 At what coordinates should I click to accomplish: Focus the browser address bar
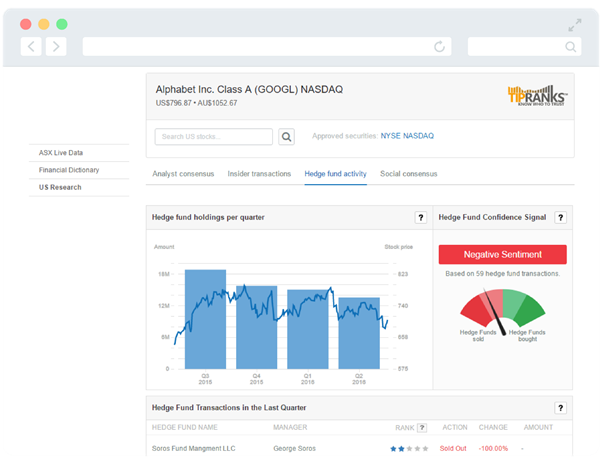pyautogui.click(x=267, y=47)
